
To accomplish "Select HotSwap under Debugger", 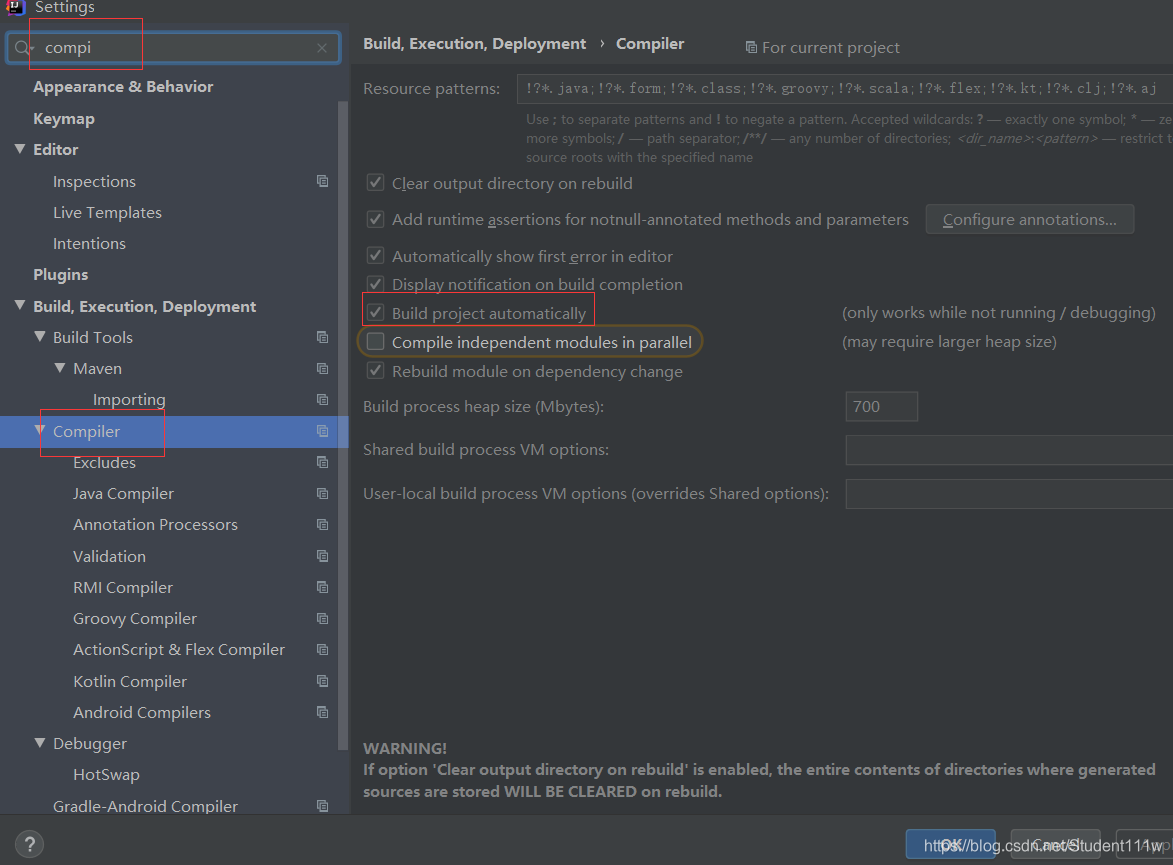I will [x=106, y=774].
